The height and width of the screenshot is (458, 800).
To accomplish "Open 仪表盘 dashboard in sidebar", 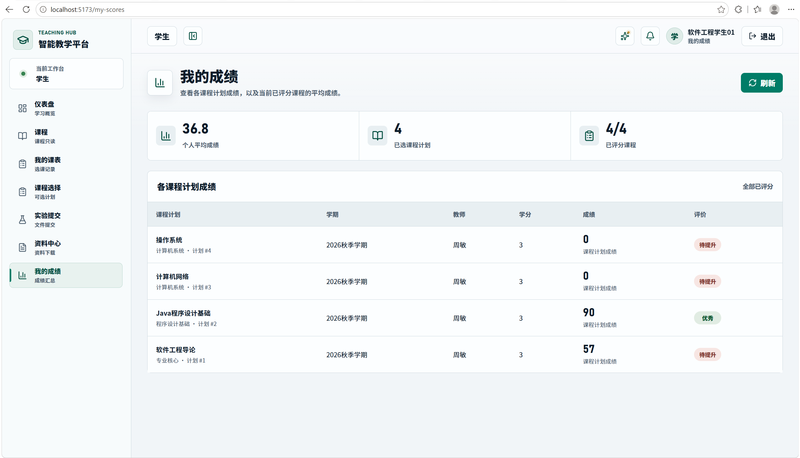I will tap(66, 108).
